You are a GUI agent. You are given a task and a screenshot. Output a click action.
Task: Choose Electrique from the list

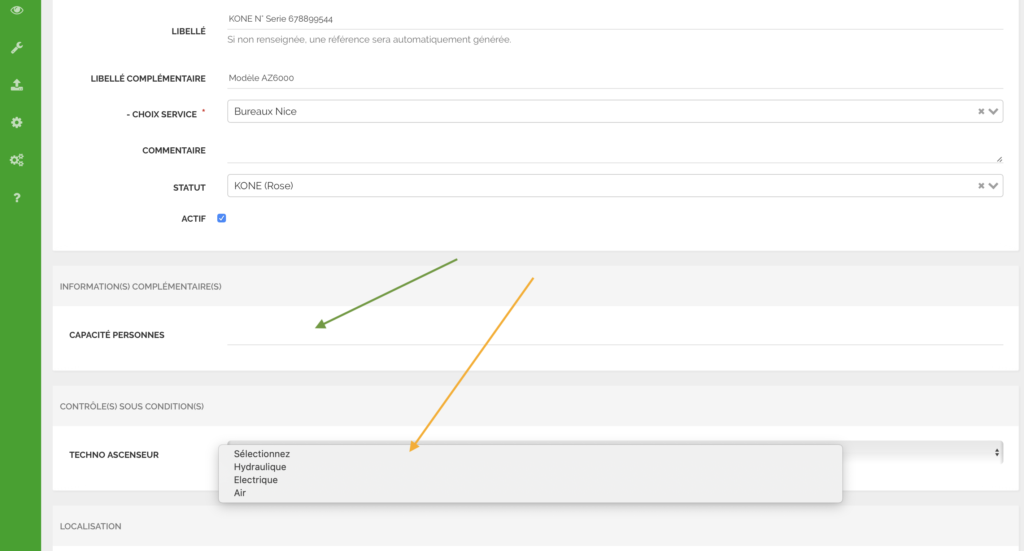[256, 480]
